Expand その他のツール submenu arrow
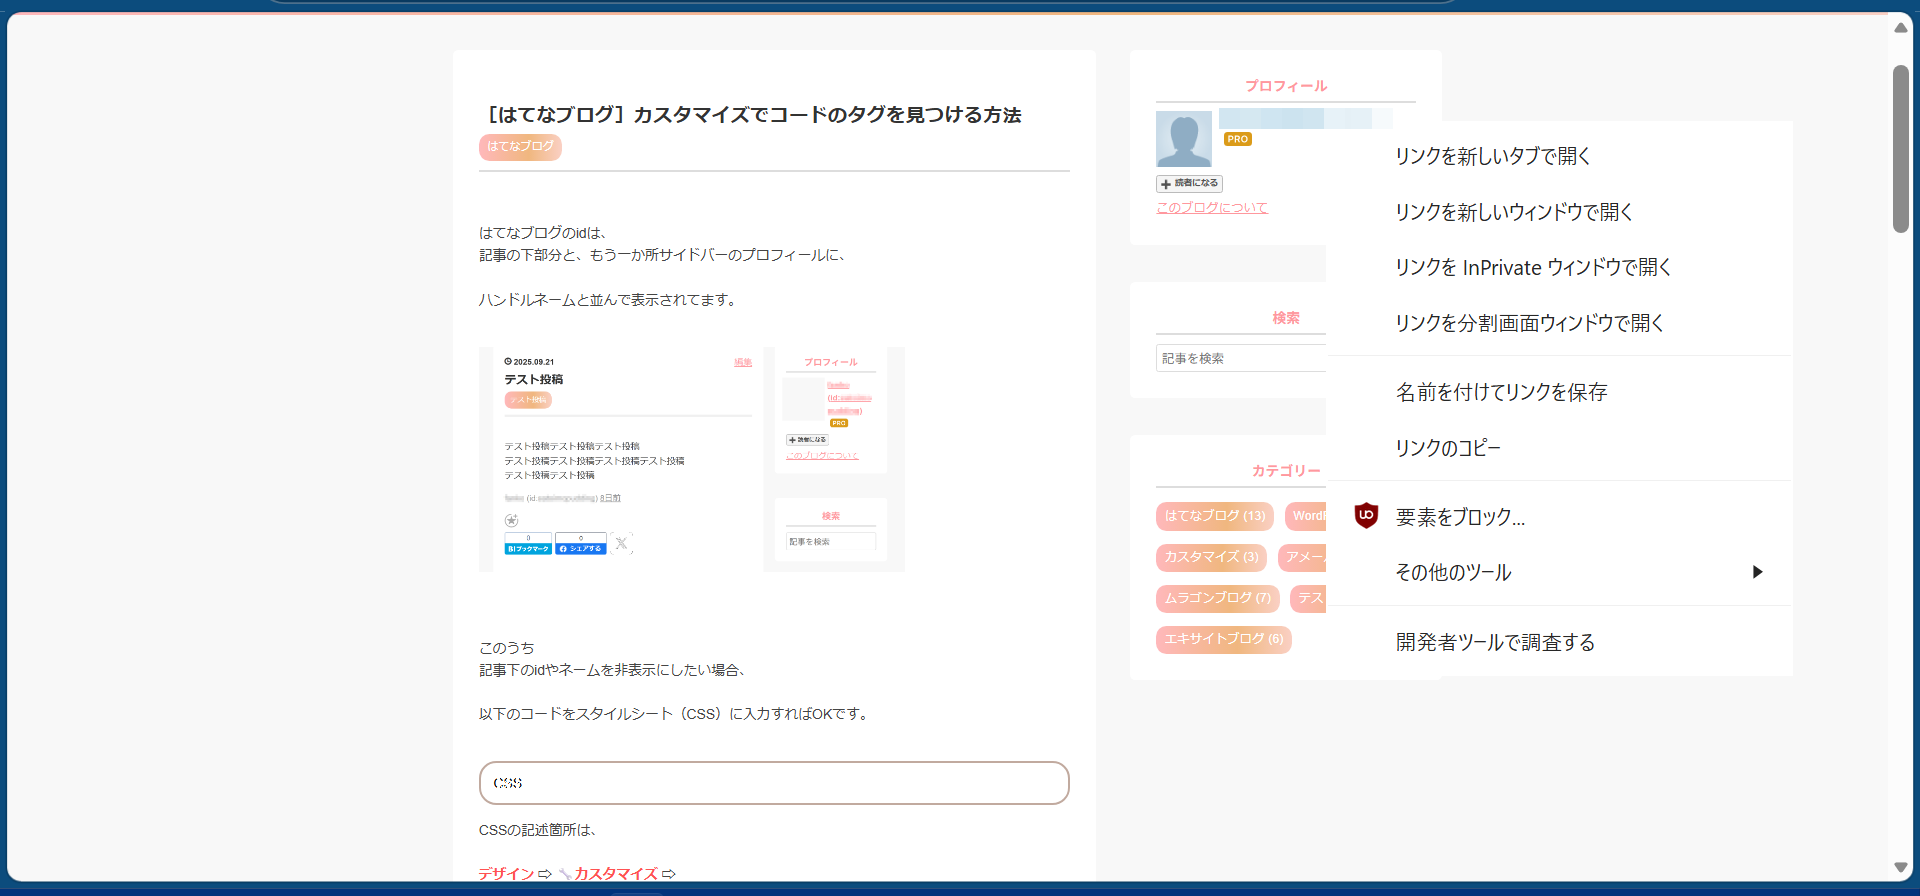1920x896 pixels. point(1757,572)
